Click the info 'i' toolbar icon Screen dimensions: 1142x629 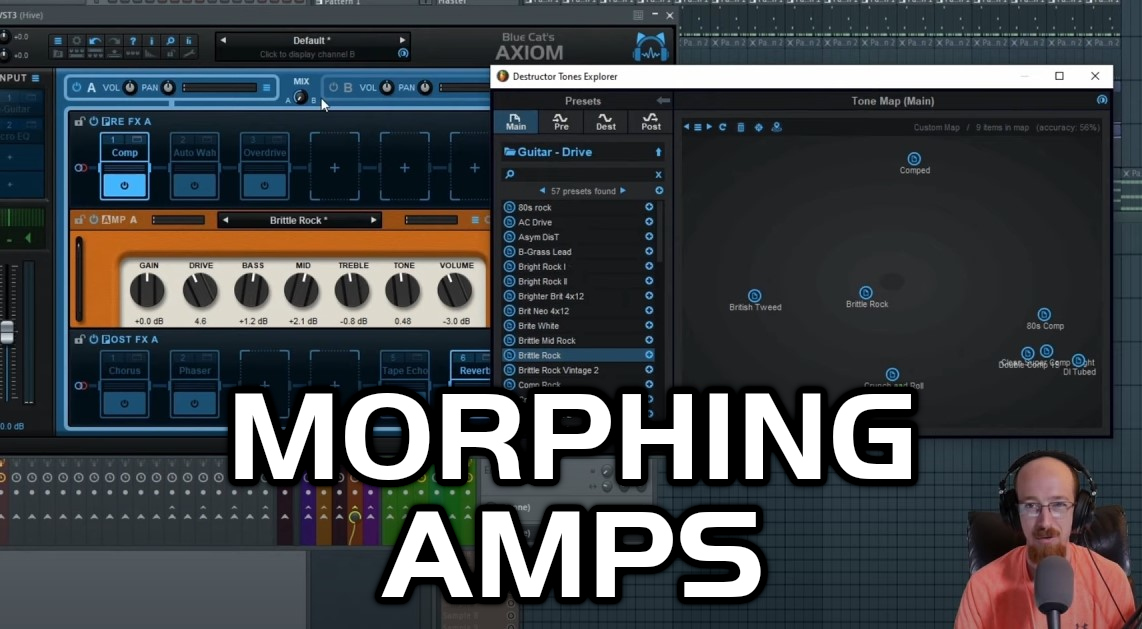pos(151,41)
